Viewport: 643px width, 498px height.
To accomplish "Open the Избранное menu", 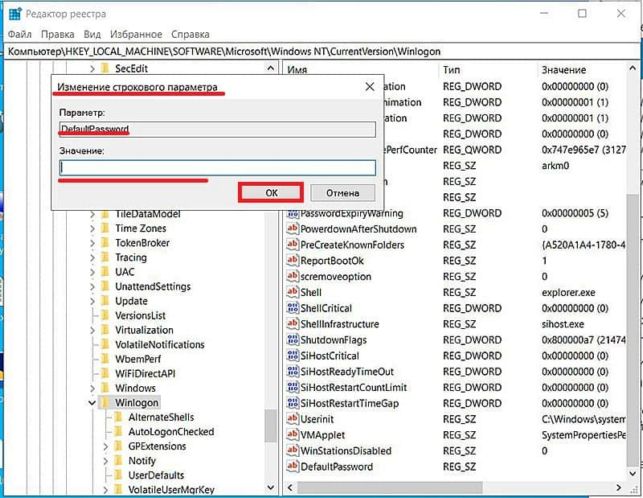I will coord(136,34).
